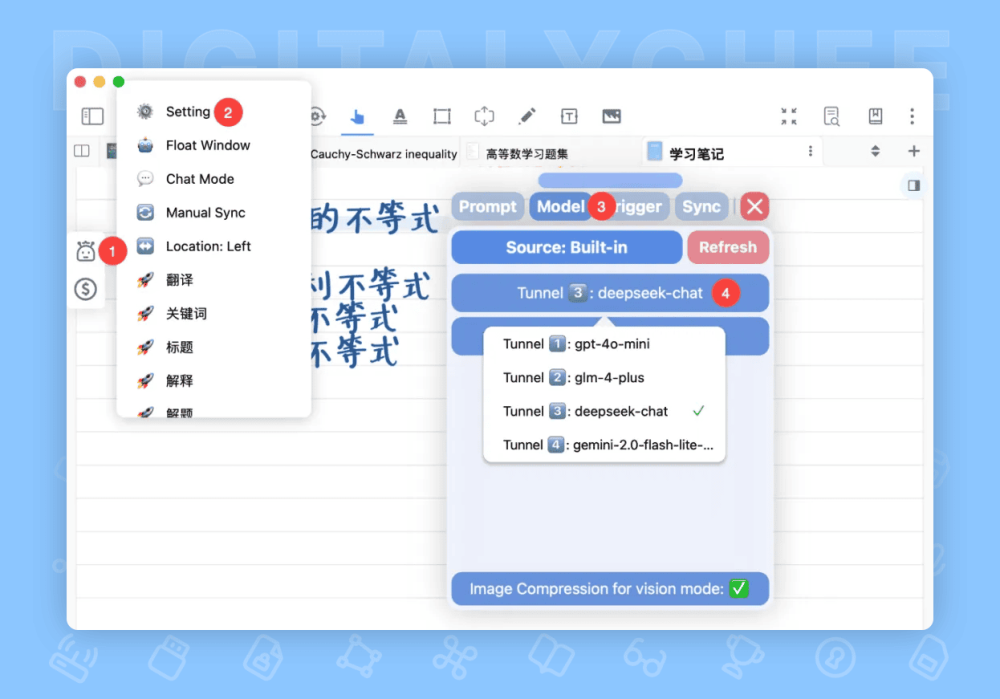Image resolution: width=1000 pixels, height=699 pixels.
Task: Toggle the left sidebar panel icon
Action: tap(92, 116)
